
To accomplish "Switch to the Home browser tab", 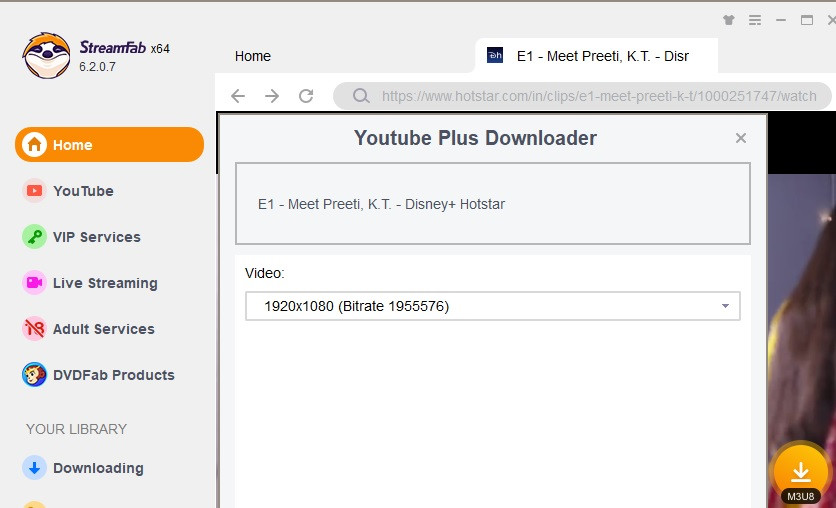I will 253,56.
